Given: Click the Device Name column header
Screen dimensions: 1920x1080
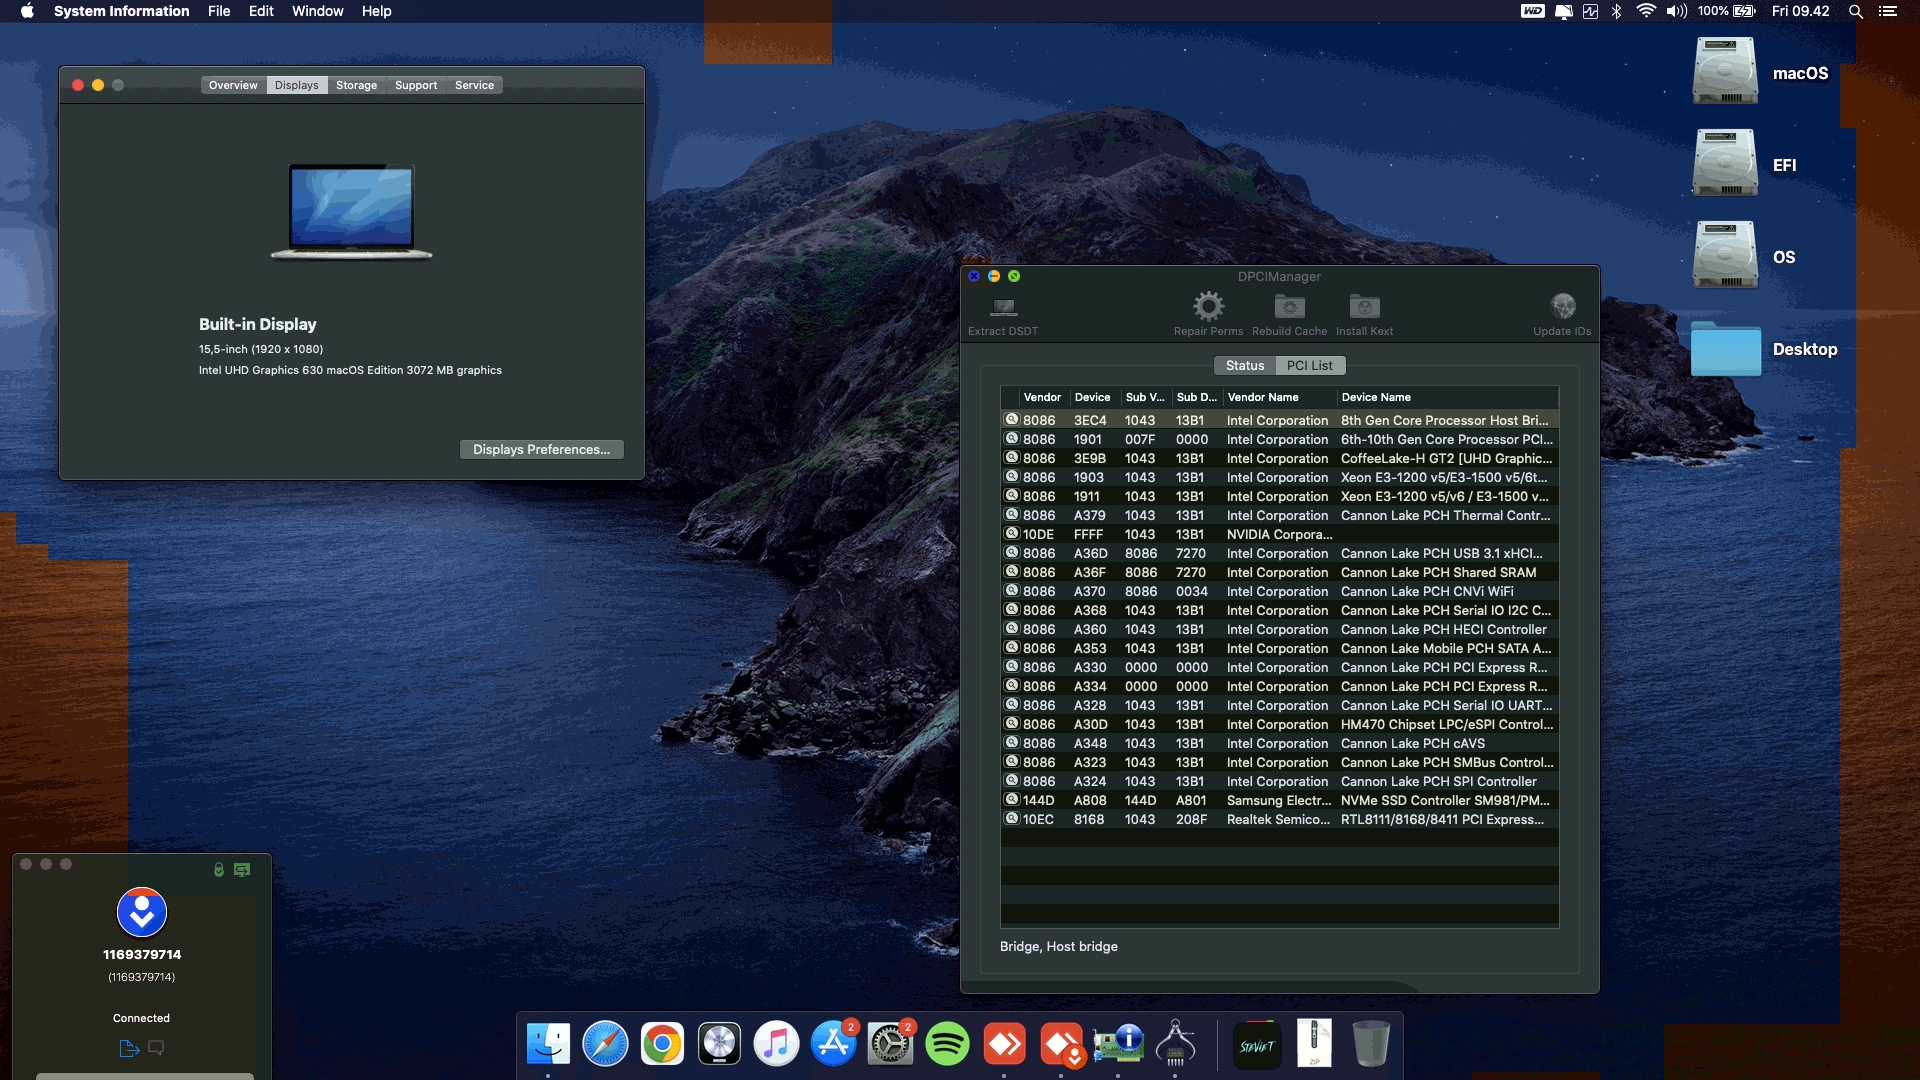Looking at the screenshot, I should [x=1446, y=397].
